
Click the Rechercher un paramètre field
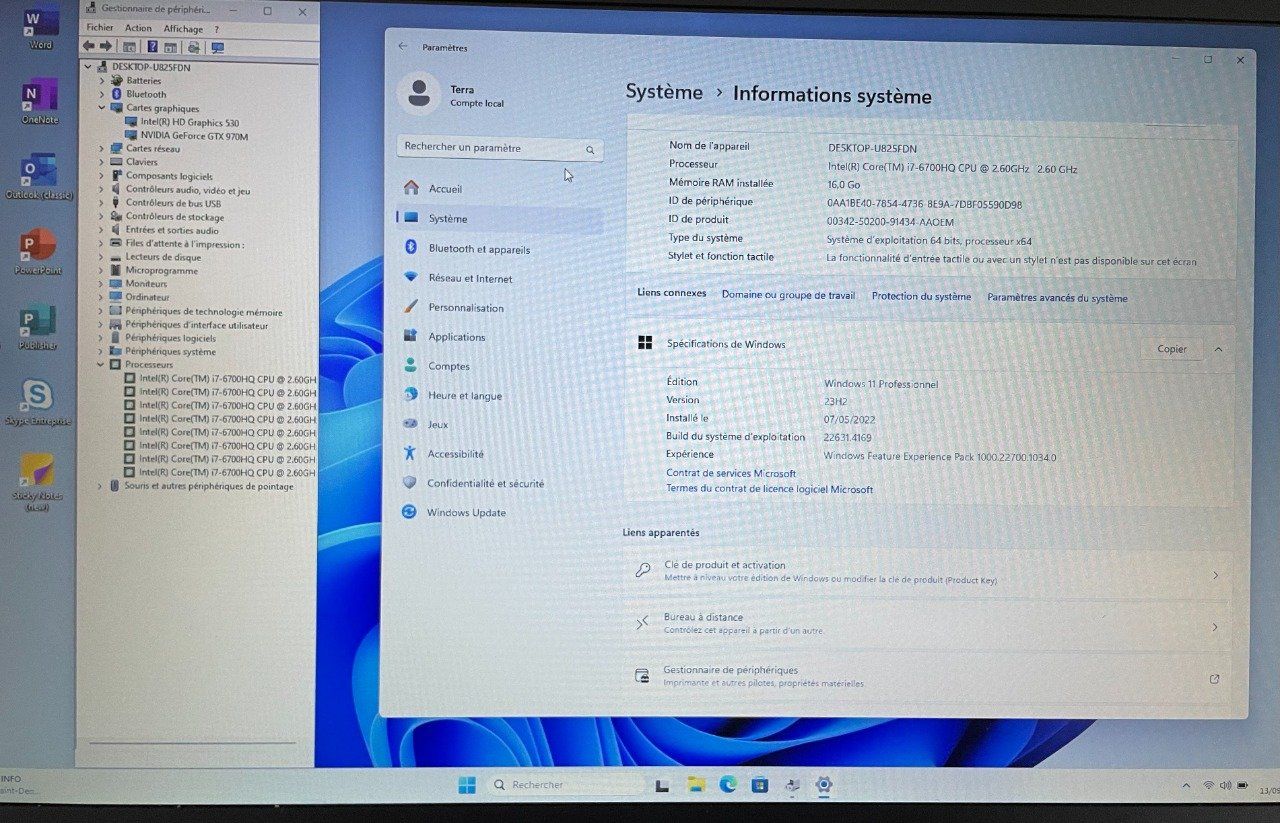coord(498,148)
